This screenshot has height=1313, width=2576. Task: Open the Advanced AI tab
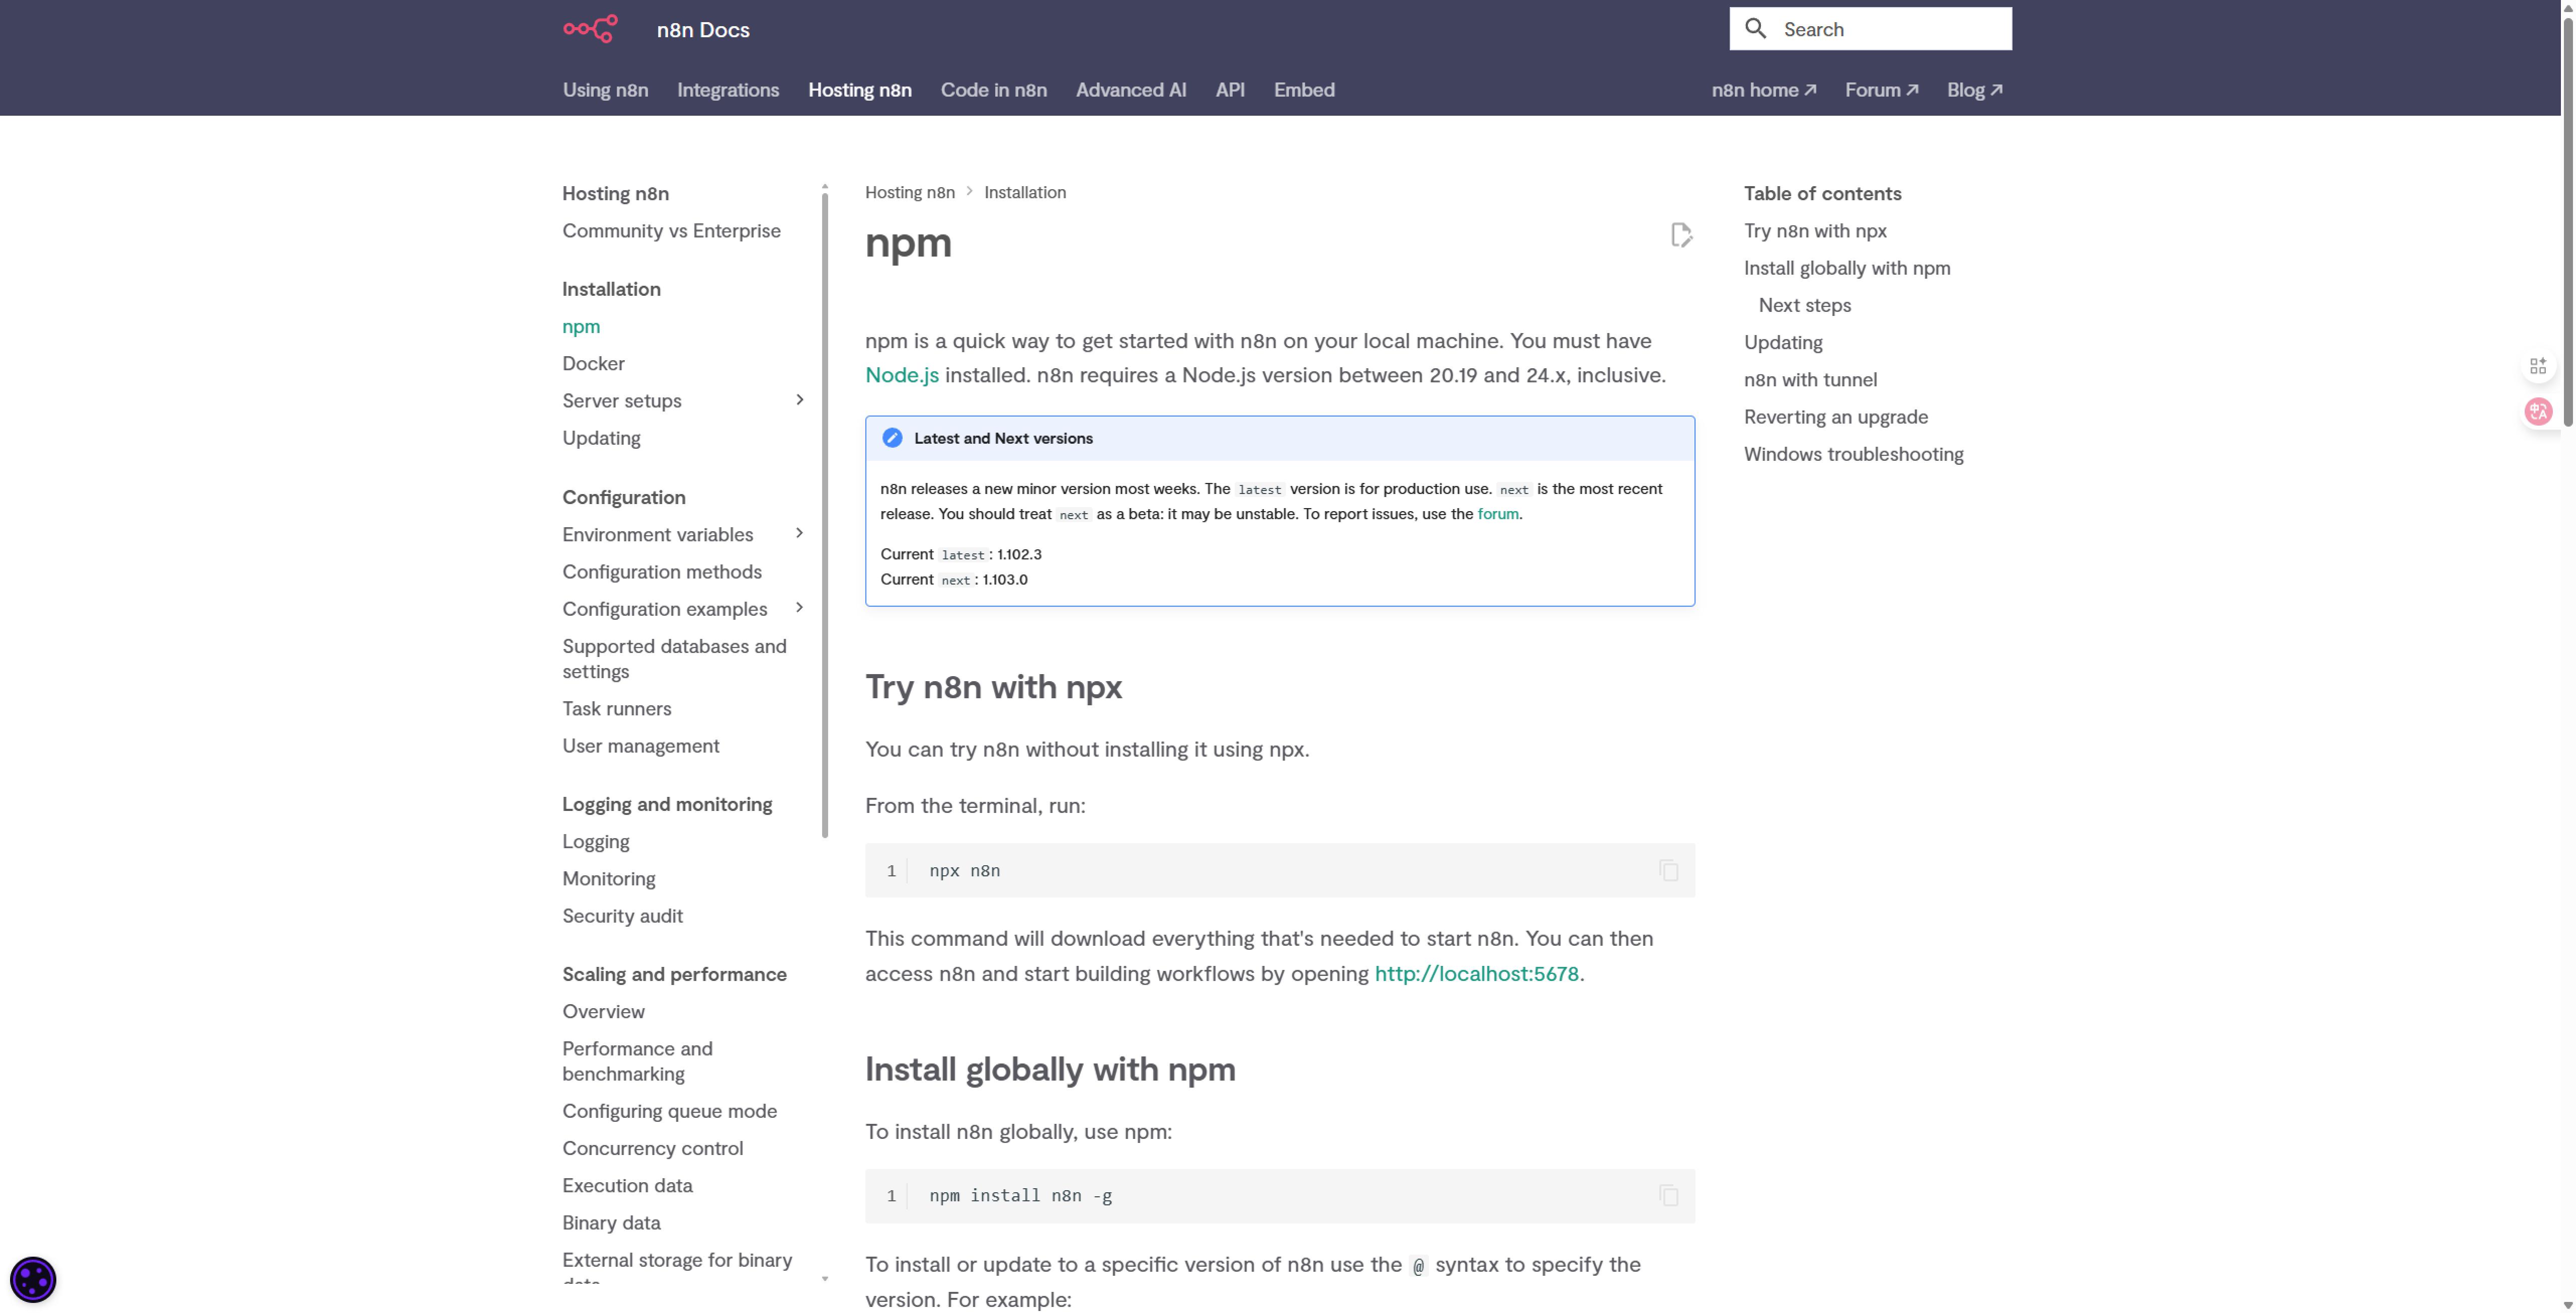coord(1131,90)
